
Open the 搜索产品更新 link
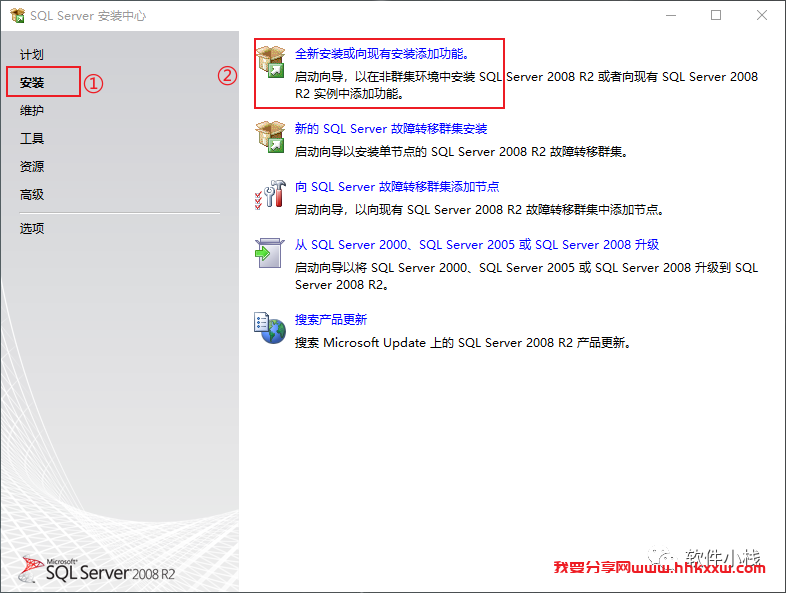coord(330,320)
